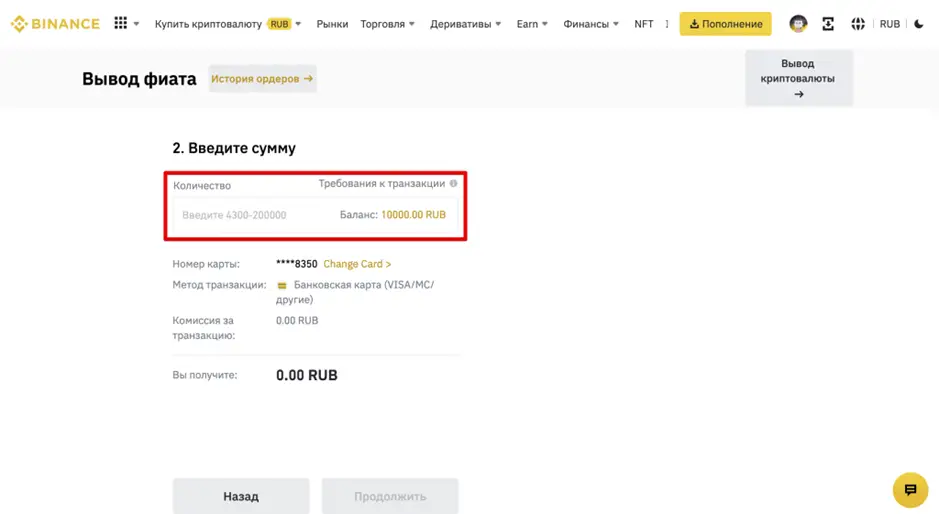
Task: Open the support chat bubble
Action: 910,490
